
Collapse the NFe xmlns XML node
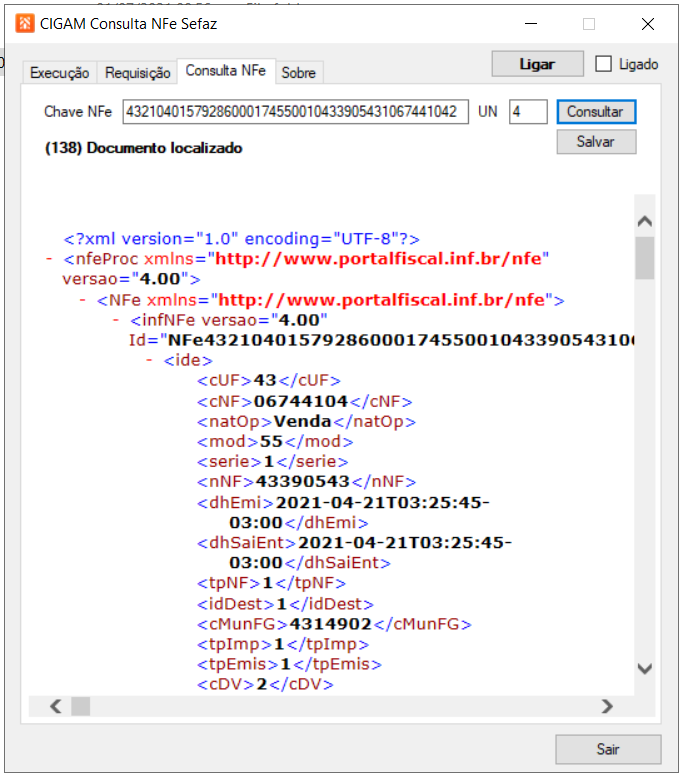82,300
